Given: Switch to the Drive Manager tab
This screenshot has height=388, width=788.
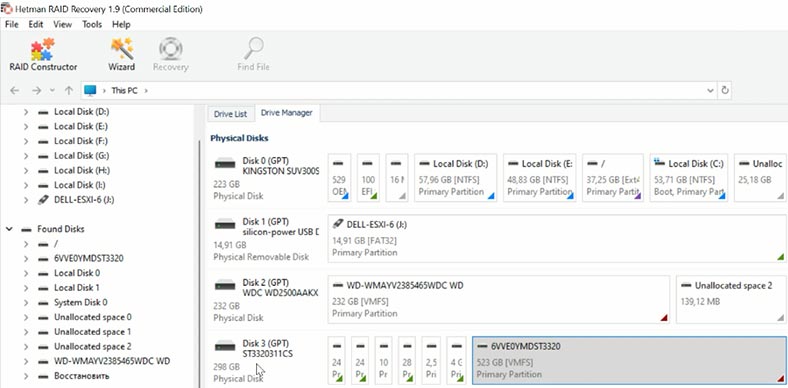Looking at the screenshot, I should [286, 113].
